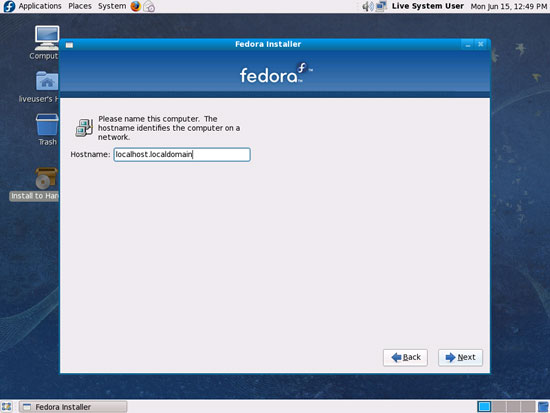Click the Fedora Installer taskbar button
This screenshot has height=413, width=550.
pos(73,407)
